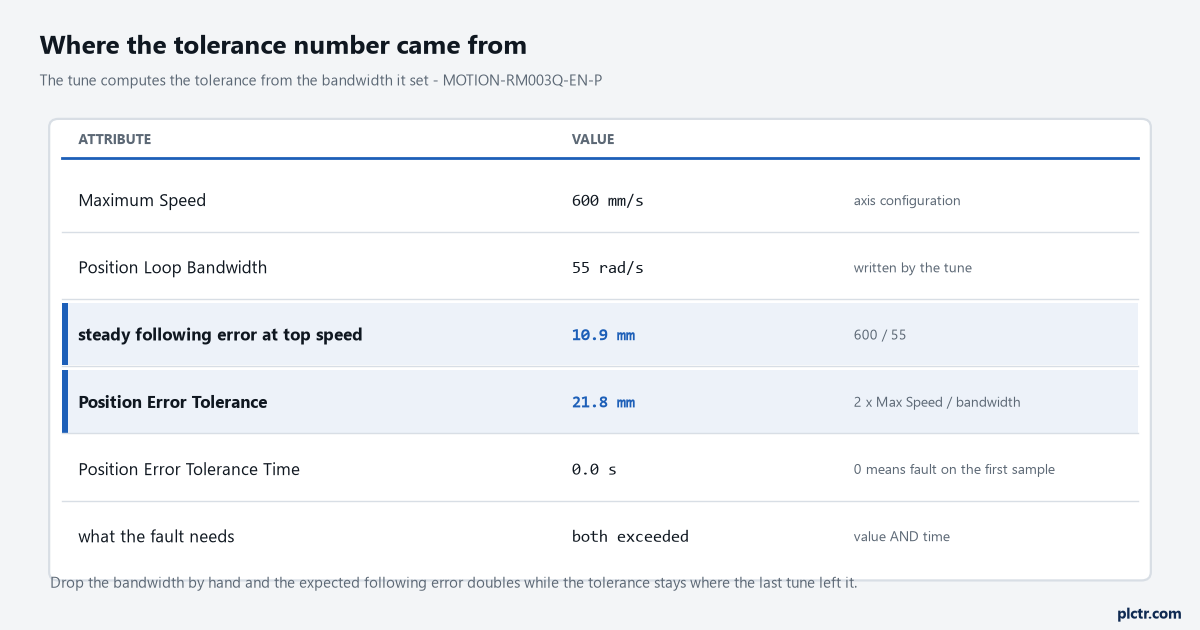This screenshot has width=1200, height=630.
Task: Select the Position Error Tolerance row
Action: click(x=600, y=402)
